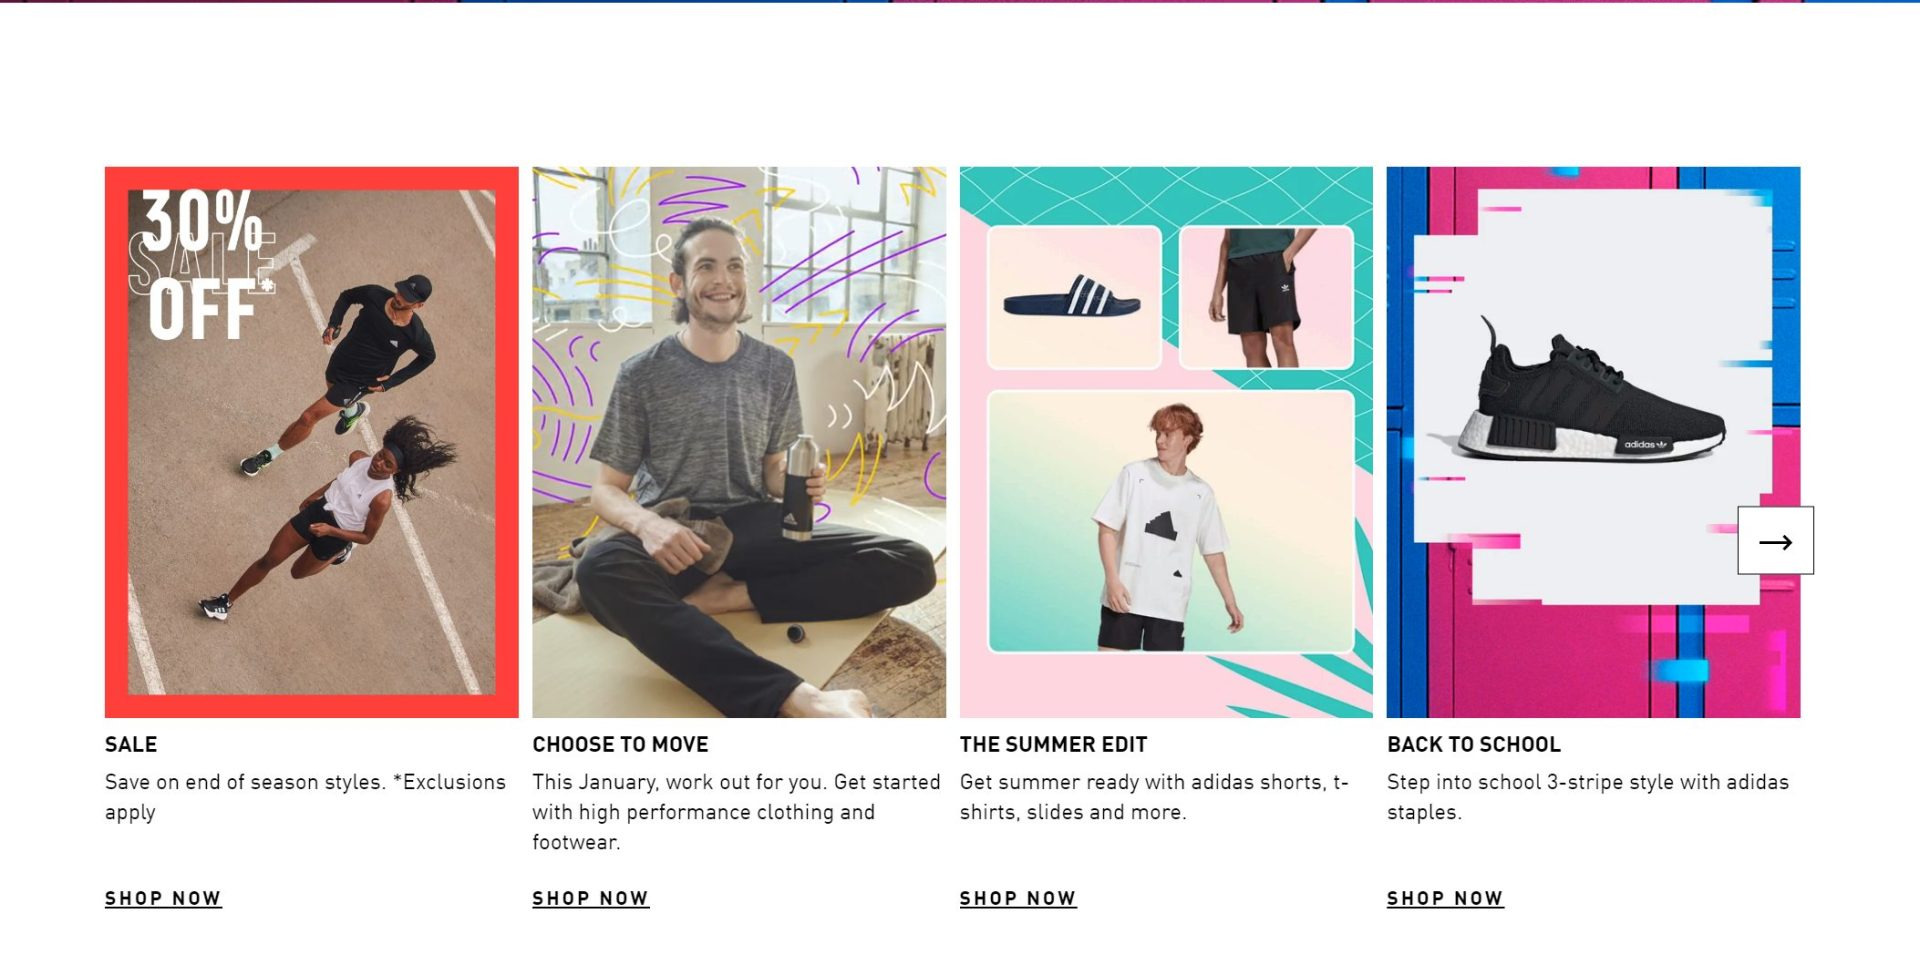Follow Shop Now under The Summer Edit
Viewport: 1920px width, 965px height.
[1018, 899]
